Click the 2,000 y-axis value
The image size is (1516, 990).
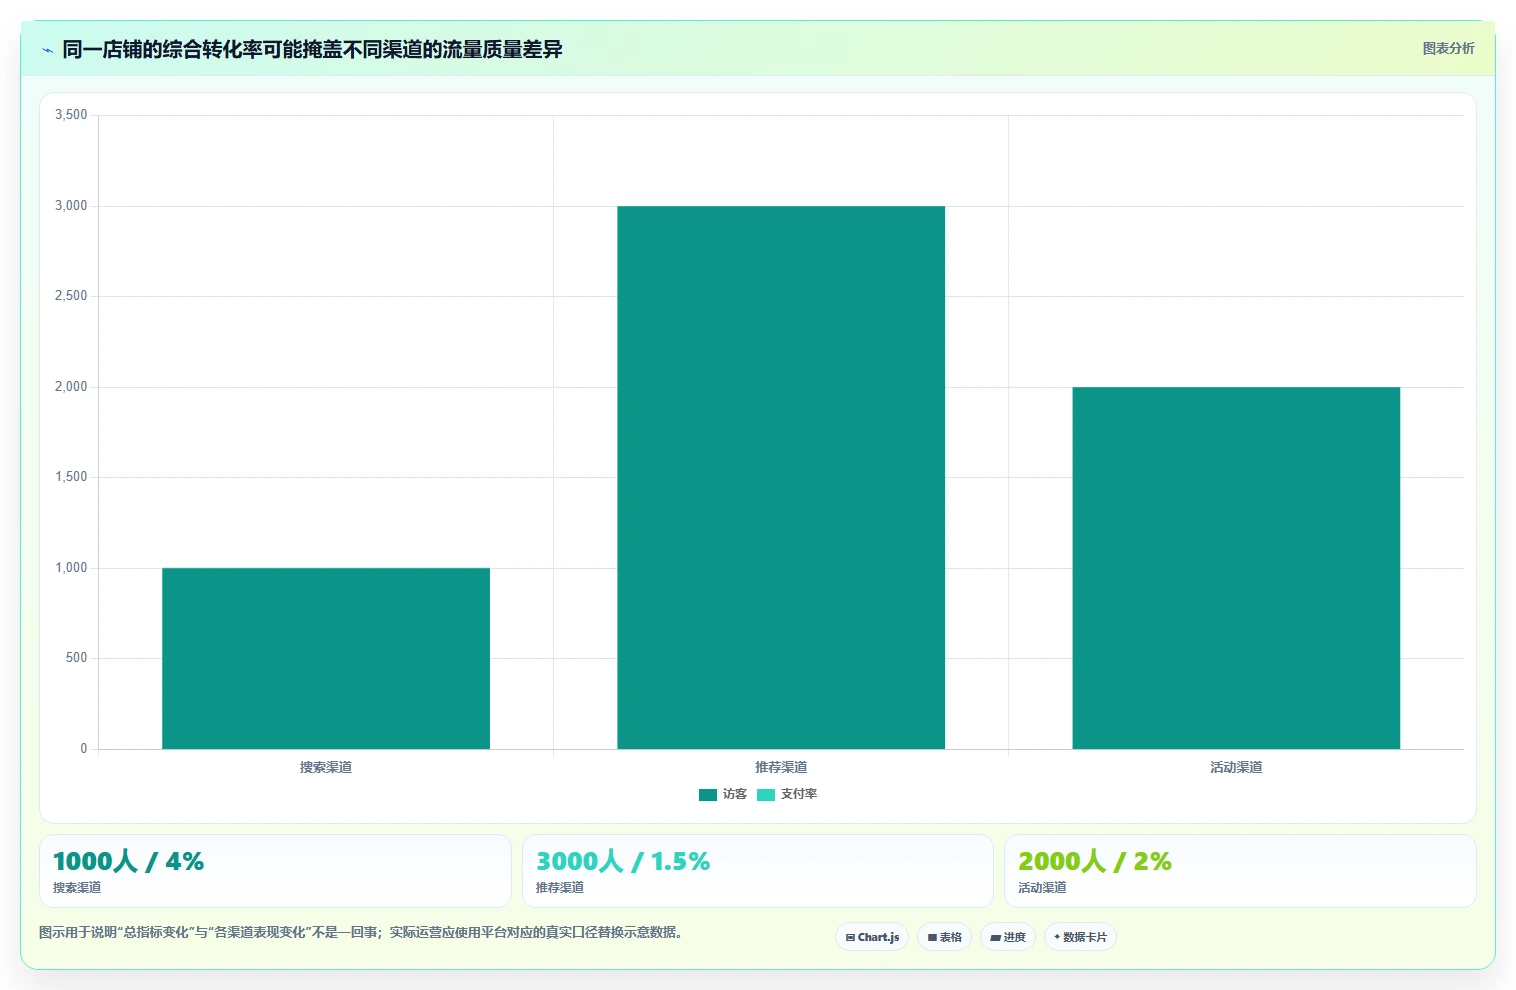(71, 387)
